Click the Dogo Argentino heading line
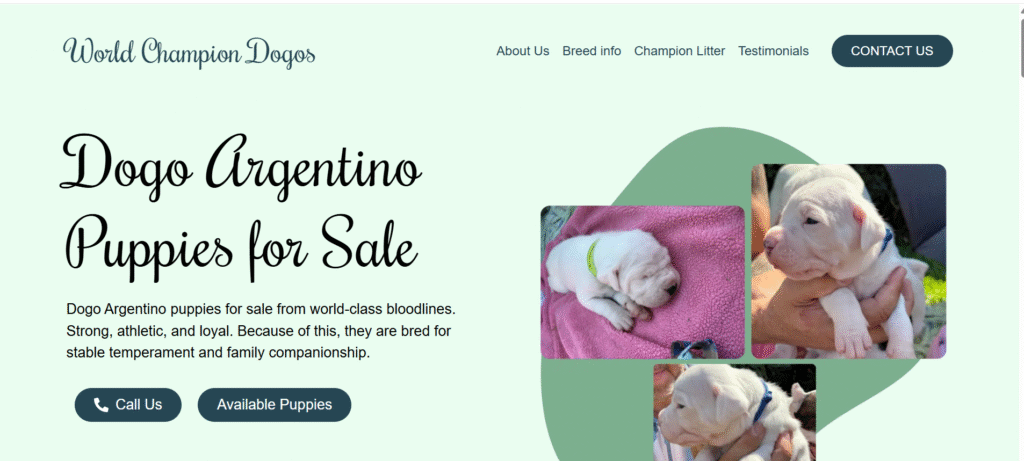 [242, 168]
